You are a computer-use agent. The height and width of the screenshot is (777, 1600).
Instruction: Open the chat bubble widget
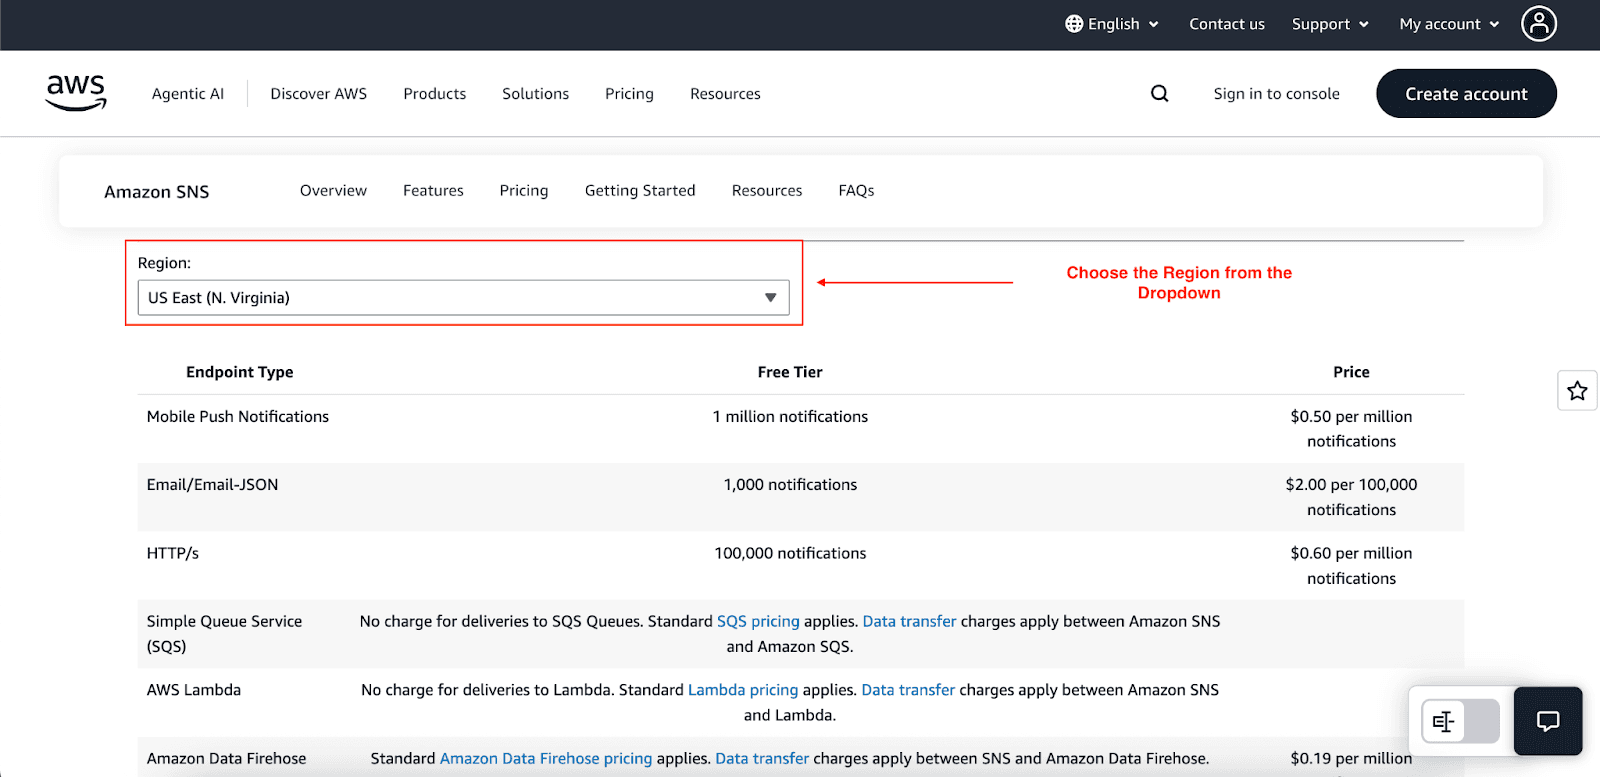tap(1548, 721)
